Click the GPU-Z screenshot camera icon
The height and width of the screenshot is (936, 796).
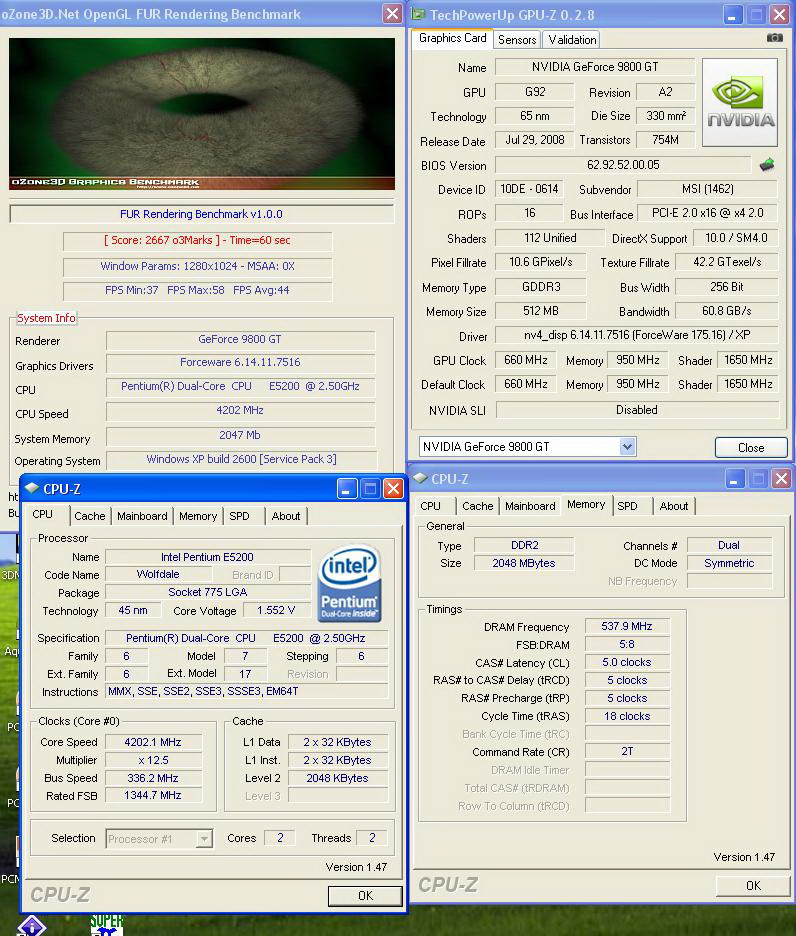tap(775, 38)
